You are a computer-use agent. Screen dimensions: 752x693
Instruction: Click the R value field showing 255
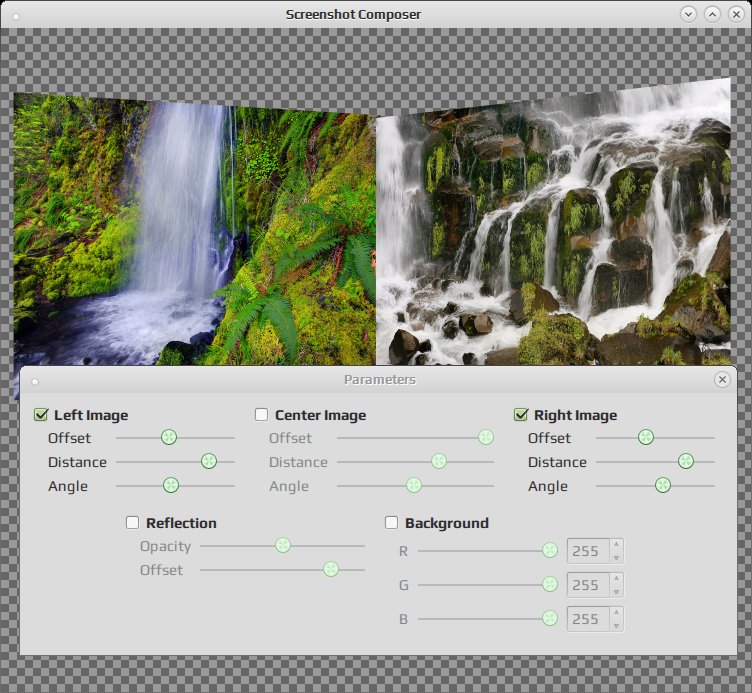point(588,551)
